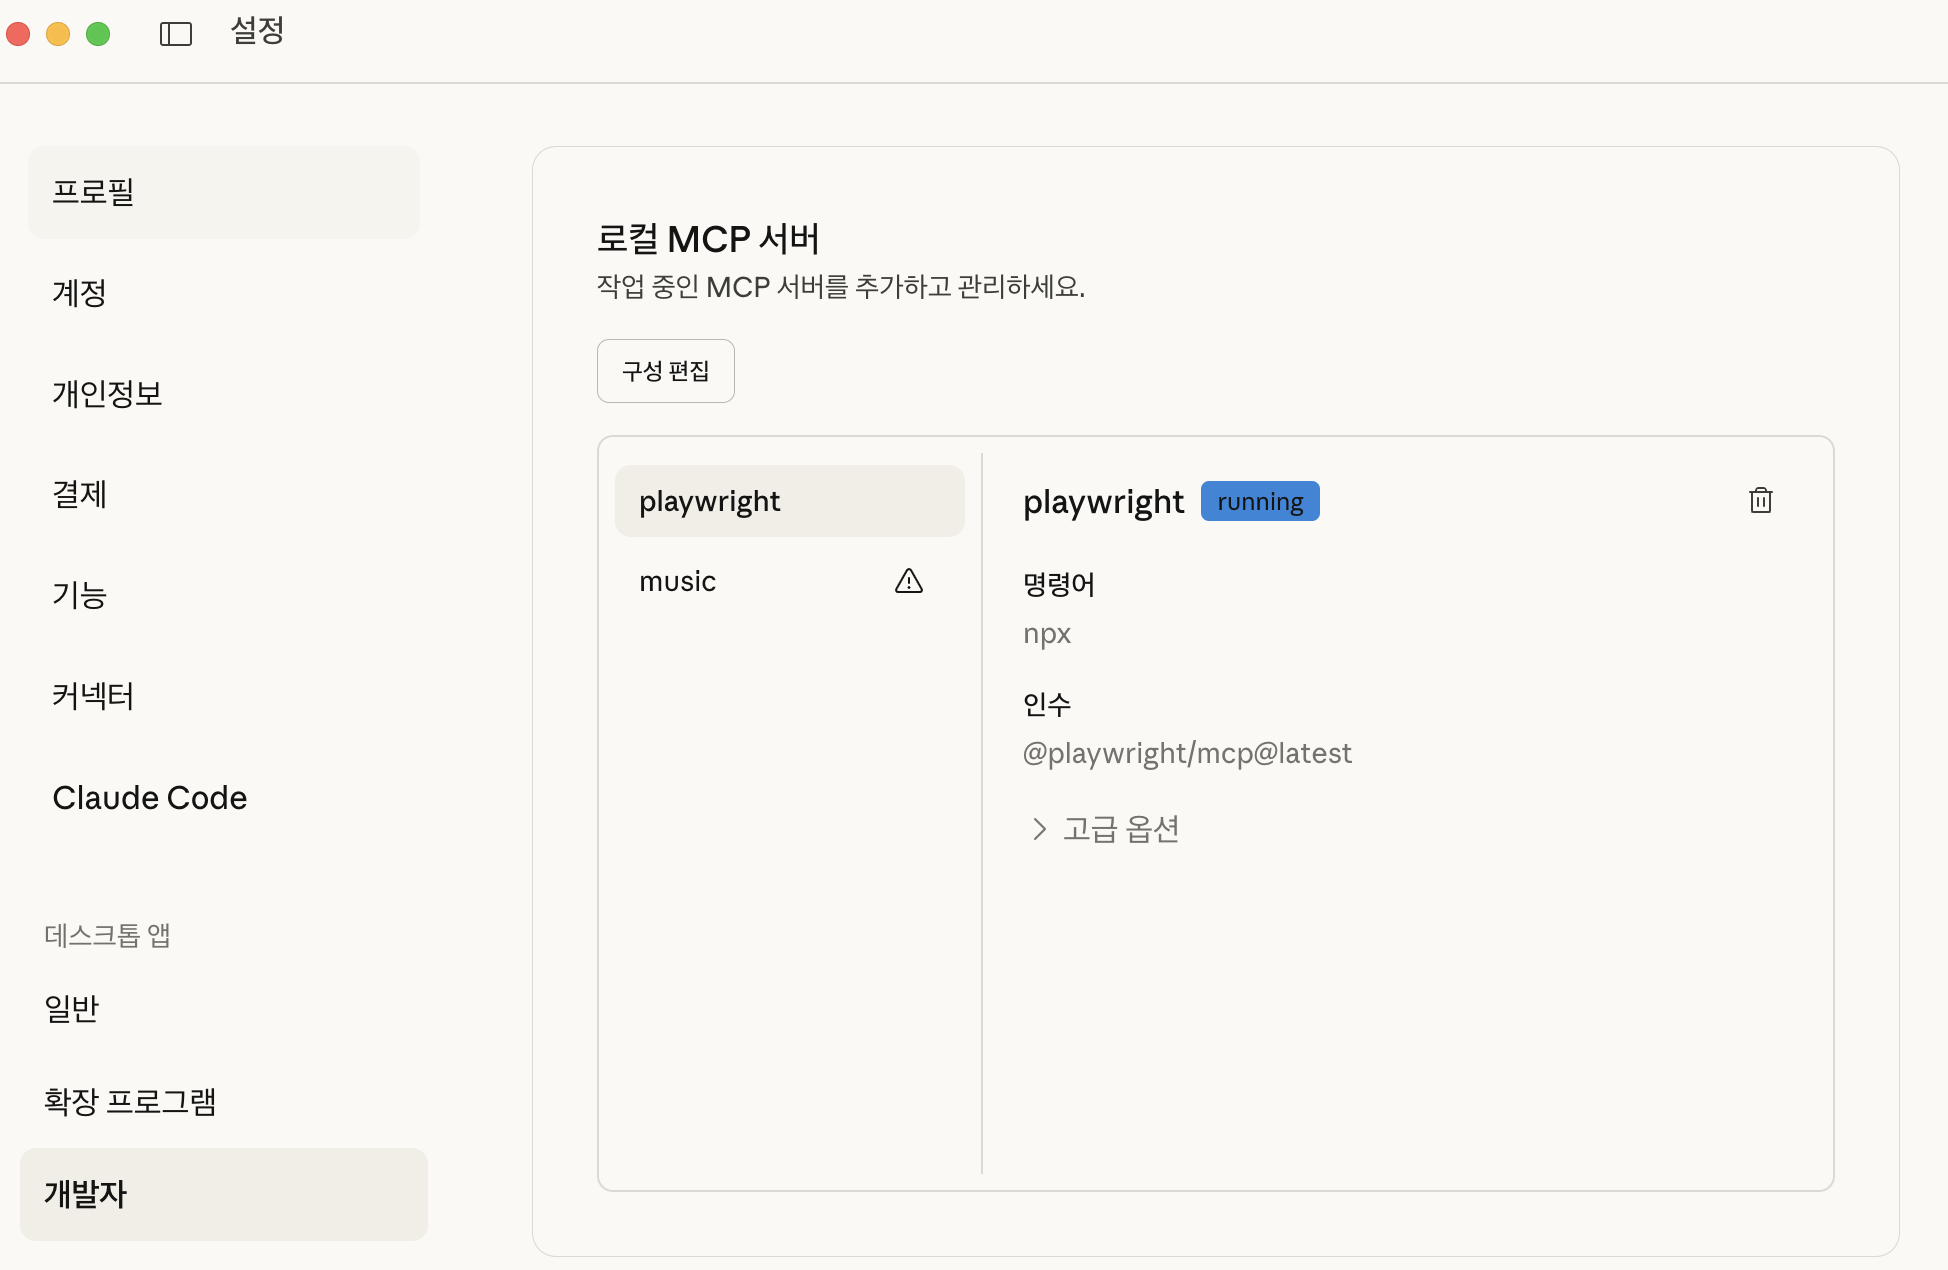Delete the playwright server with trash icon
1948x1270 pixels.
1761,500
